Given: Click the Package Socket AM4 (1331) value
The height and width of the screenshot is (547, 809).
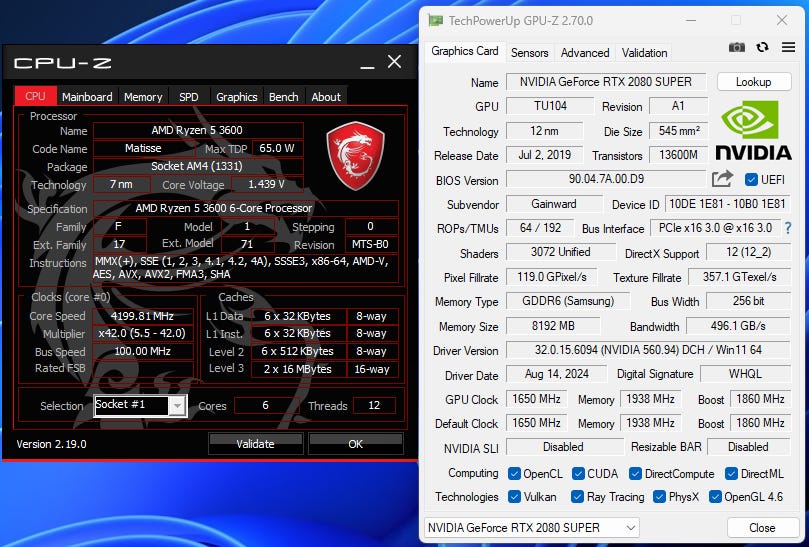Looking at the screenshot, I should click(x=198, y=166).
